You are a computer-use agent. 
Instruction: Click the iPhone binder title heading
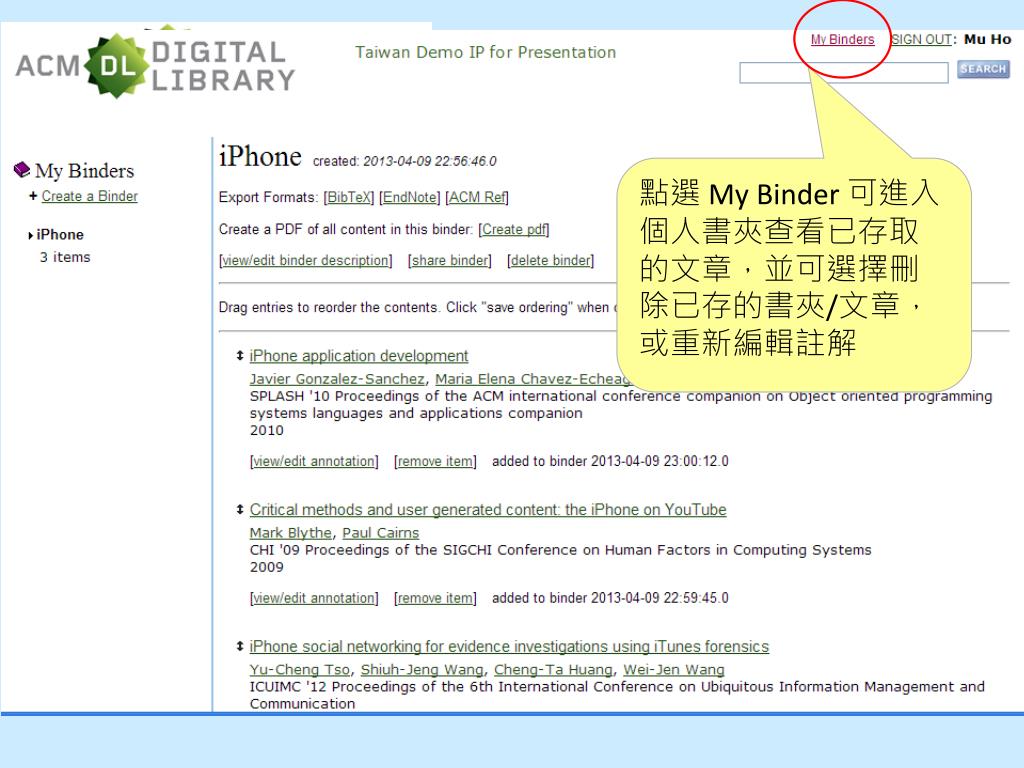[x=260, y=157]
